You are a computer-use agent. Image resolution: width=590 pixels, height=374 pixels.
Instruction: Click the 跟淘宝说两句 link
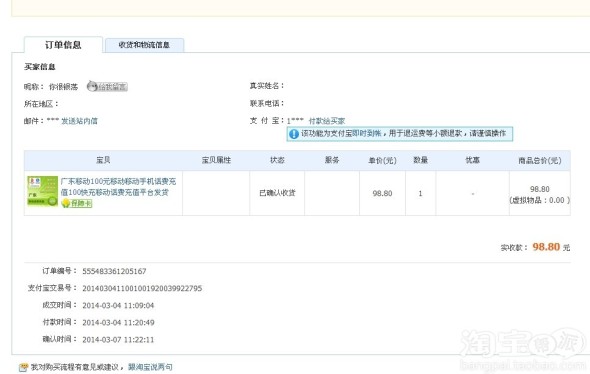(x=151, y=367)
